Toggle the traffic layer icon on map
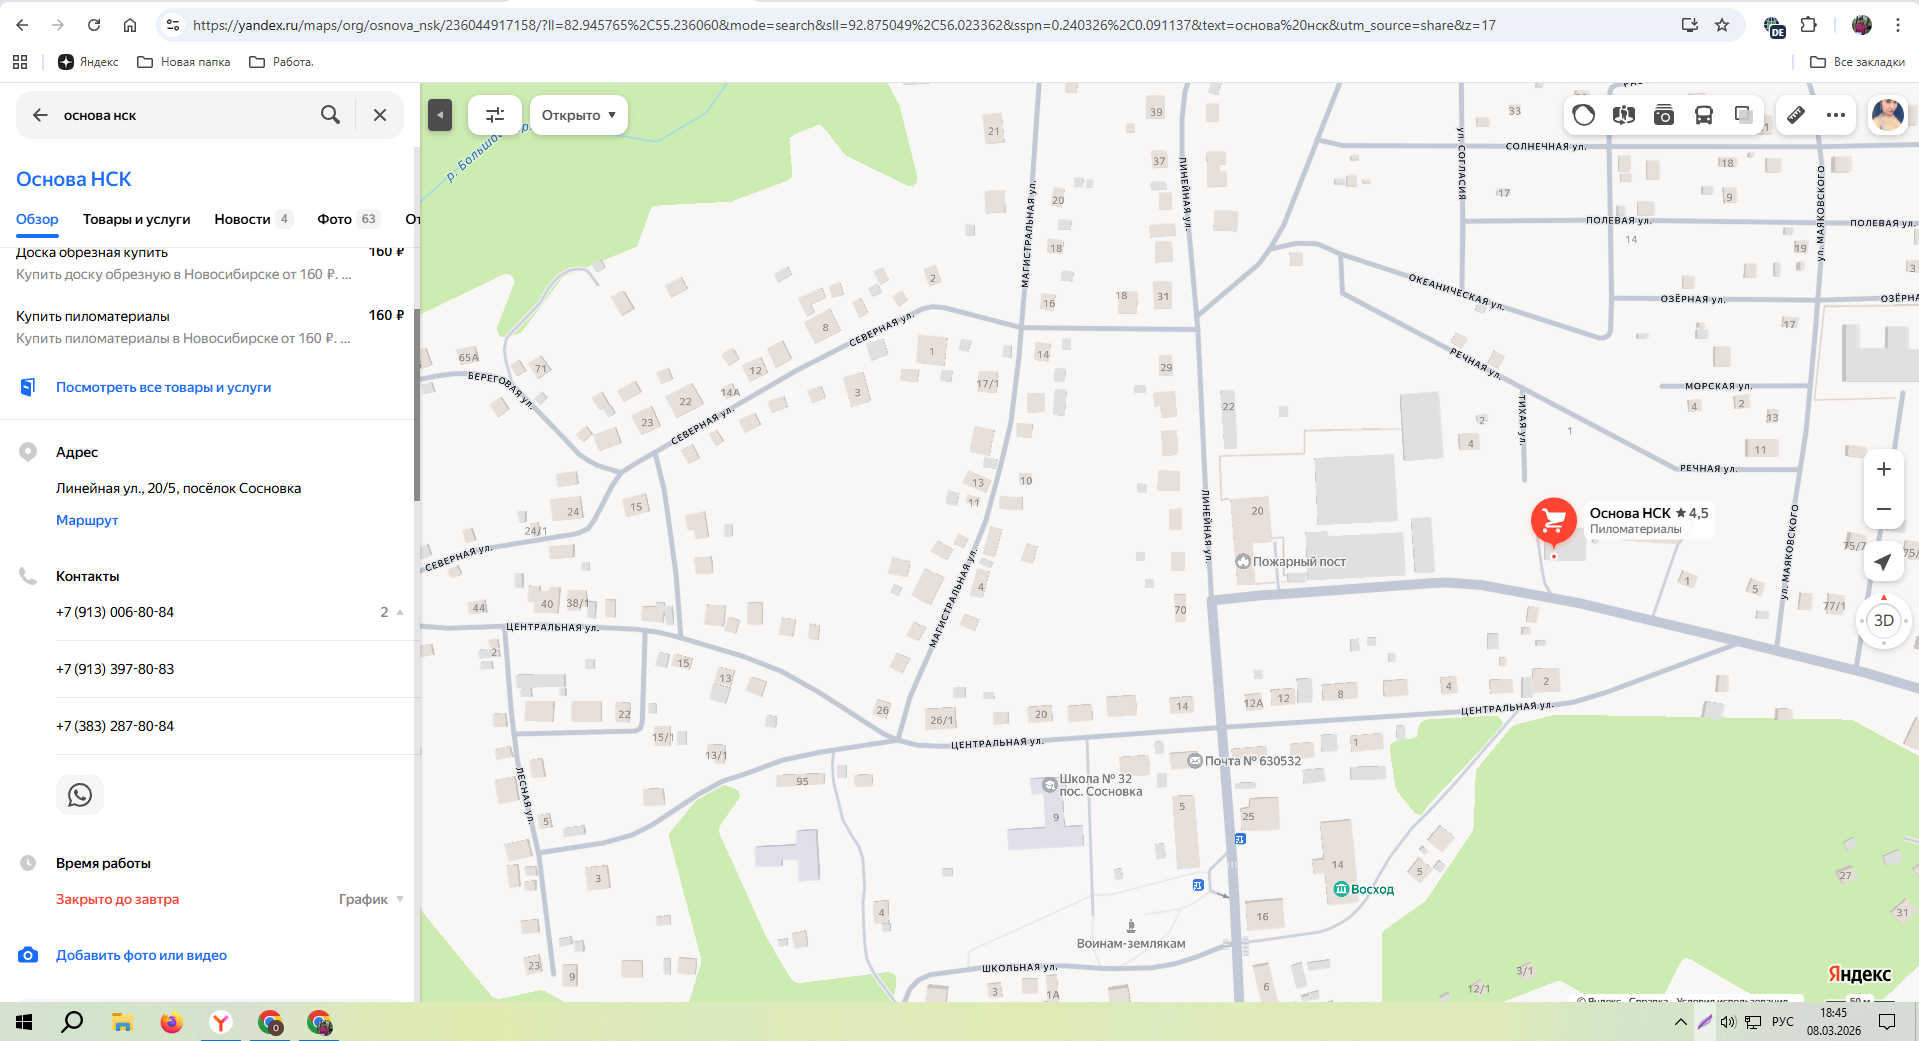The image size is (1919, 1041). pos(1584,115)
